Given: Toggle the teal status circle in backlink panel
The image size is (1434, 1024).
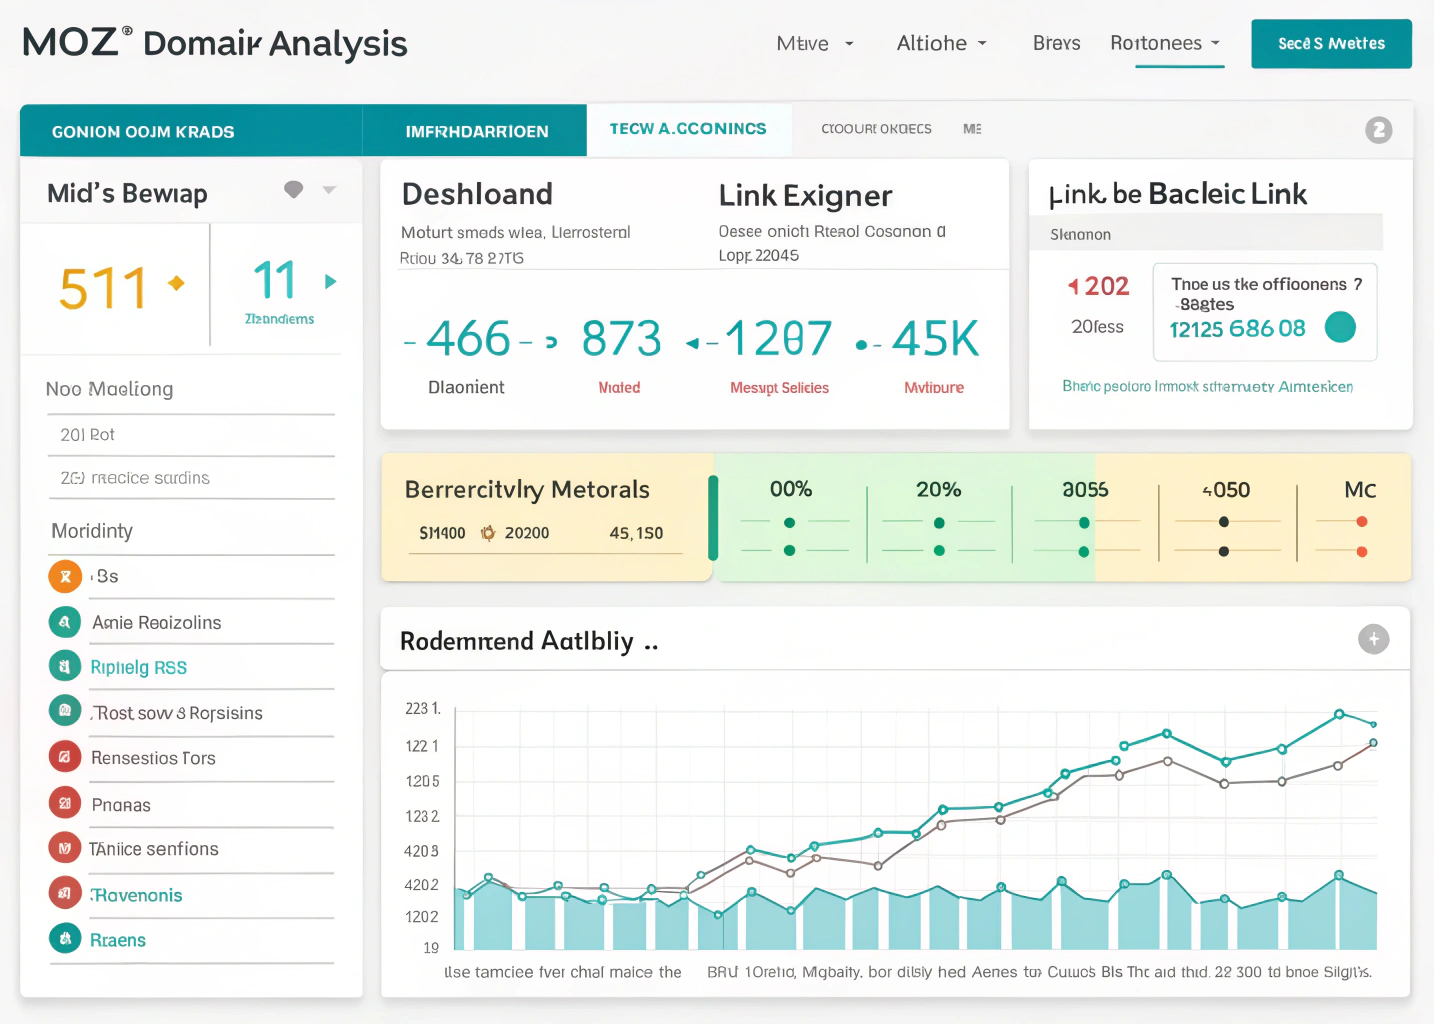Looking at the screenshot, I should [x=1341, y=327].
